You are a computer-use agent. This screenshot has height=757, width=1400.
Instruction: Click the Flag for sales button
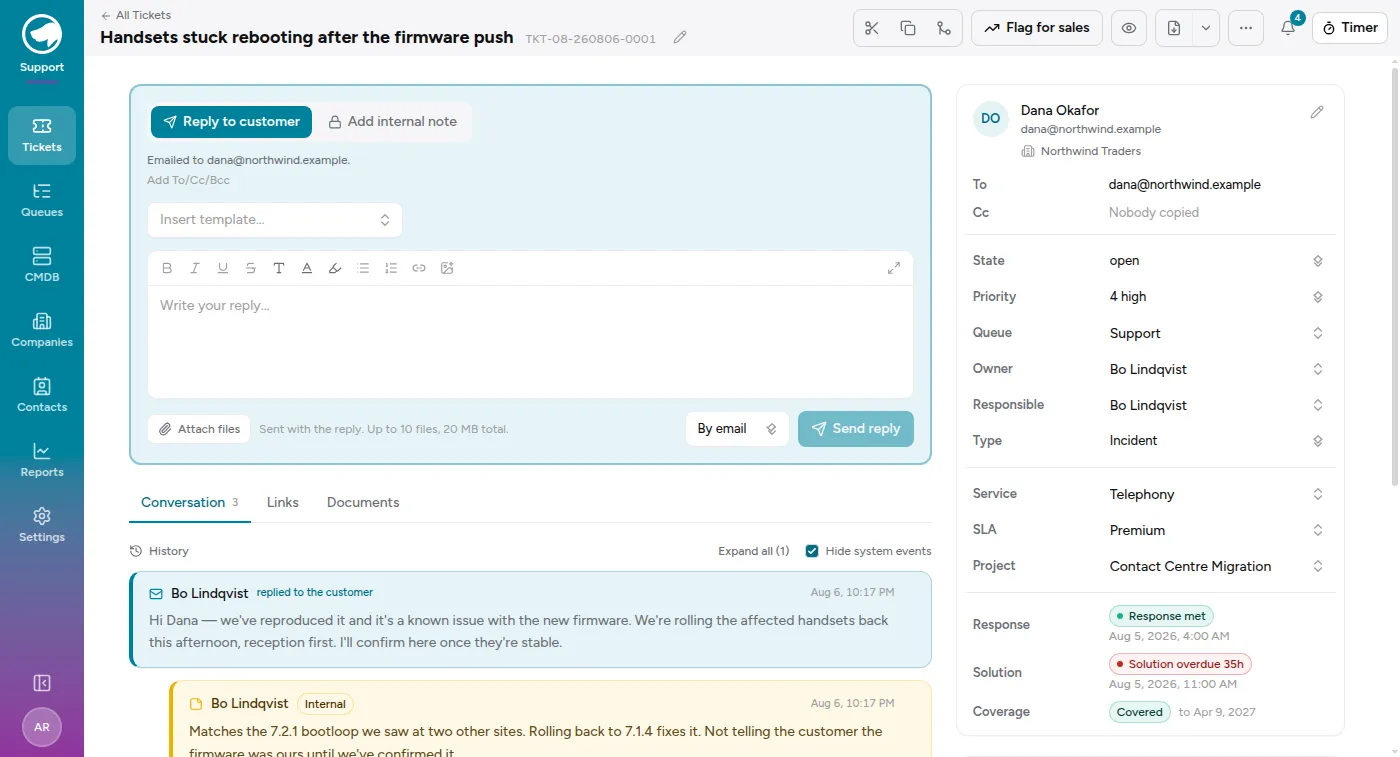point(1037,28)
